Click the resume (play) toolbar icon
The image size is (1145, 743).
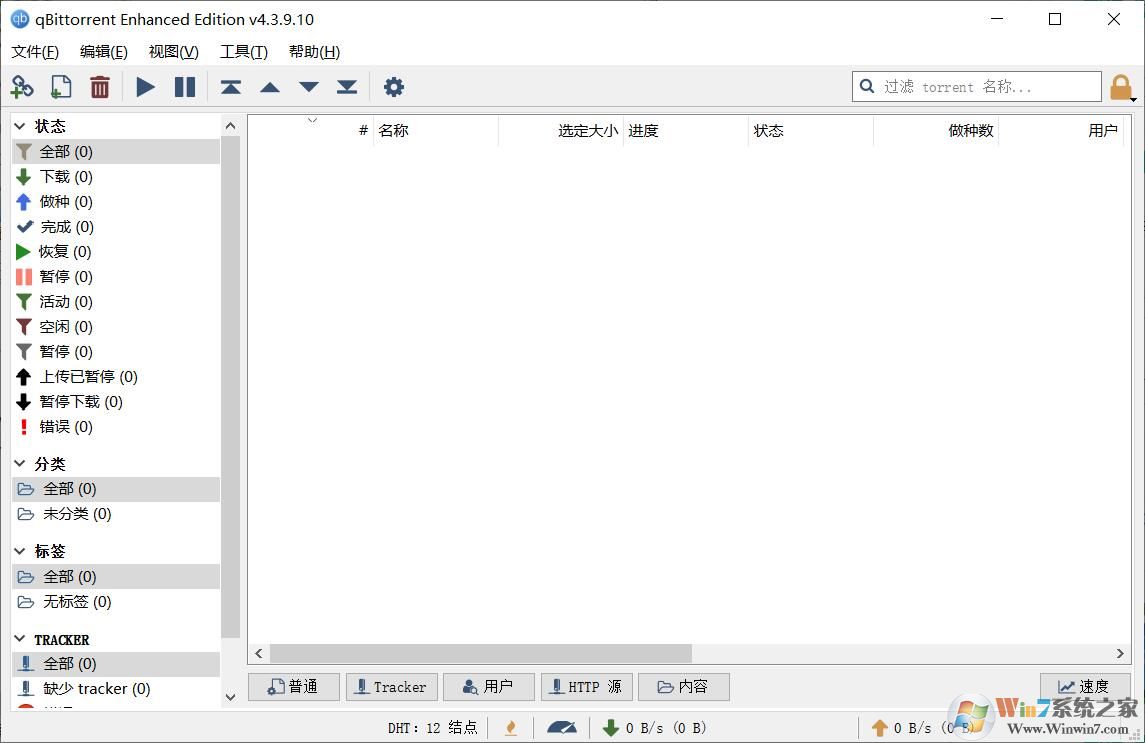tap(145, 87)
